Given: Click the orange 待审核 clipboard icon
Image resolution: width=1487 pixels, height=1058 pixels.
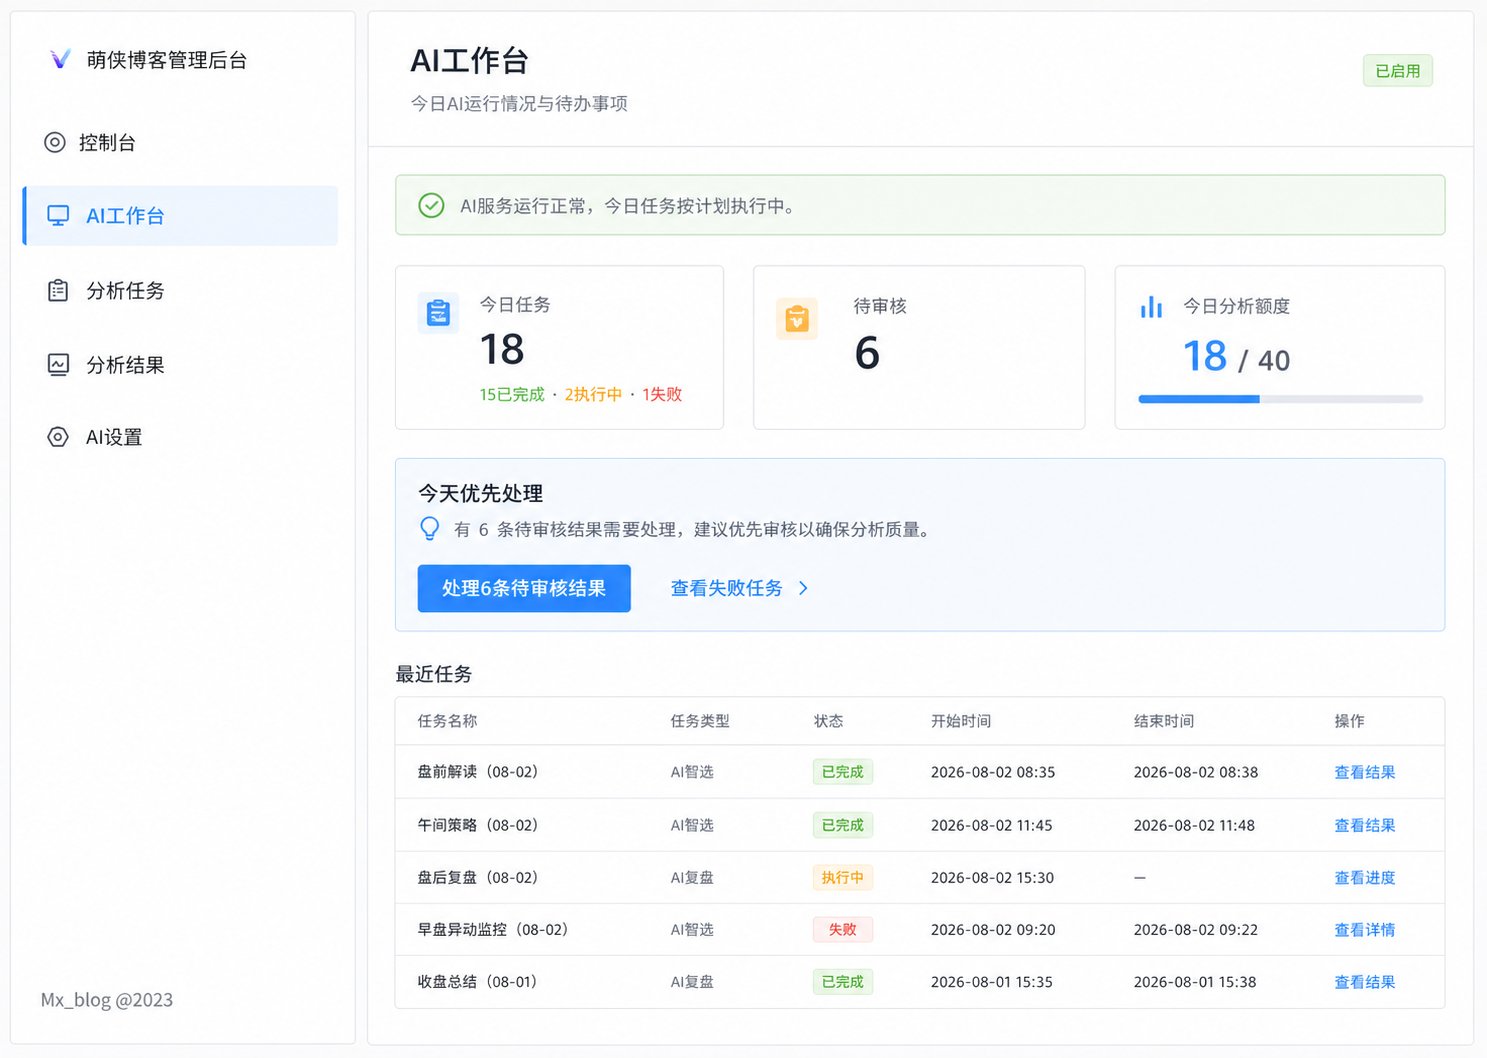Looking at the screenshot, I should (797, 319).
